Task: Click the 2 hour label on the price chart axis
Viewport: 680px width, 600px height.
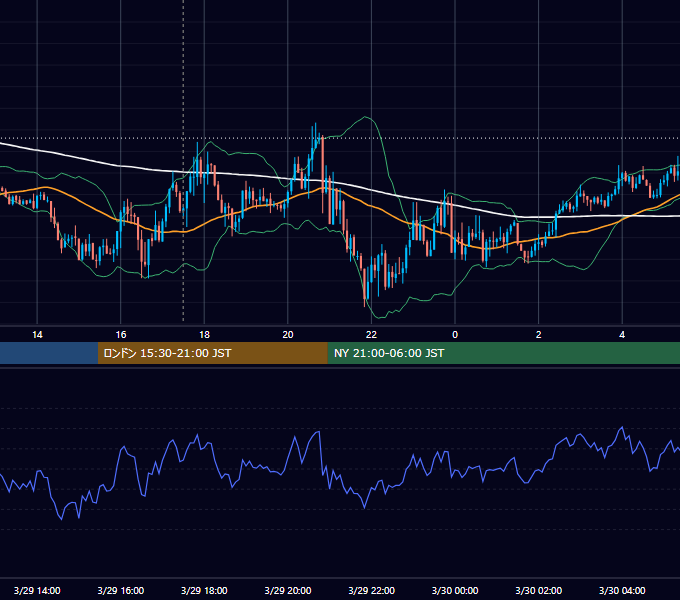Action: [539, 335]
